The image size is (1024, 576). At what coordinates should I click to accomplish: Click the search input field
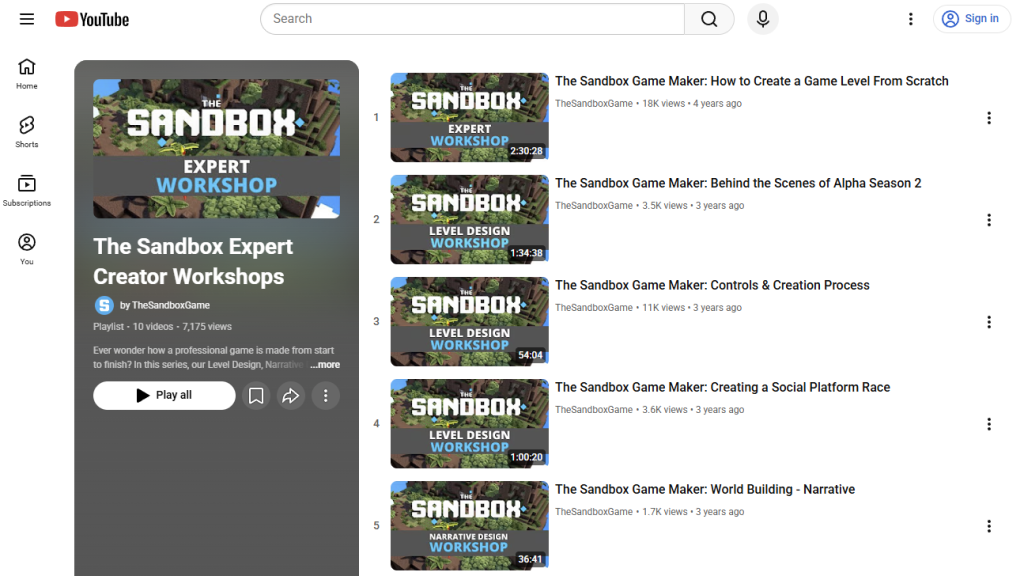pyautogui.click(x=470, y=18)
